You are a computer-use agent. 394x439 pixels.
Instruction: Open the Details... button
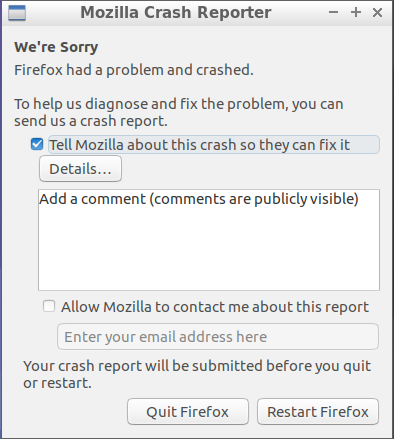[x=80, y=169]
